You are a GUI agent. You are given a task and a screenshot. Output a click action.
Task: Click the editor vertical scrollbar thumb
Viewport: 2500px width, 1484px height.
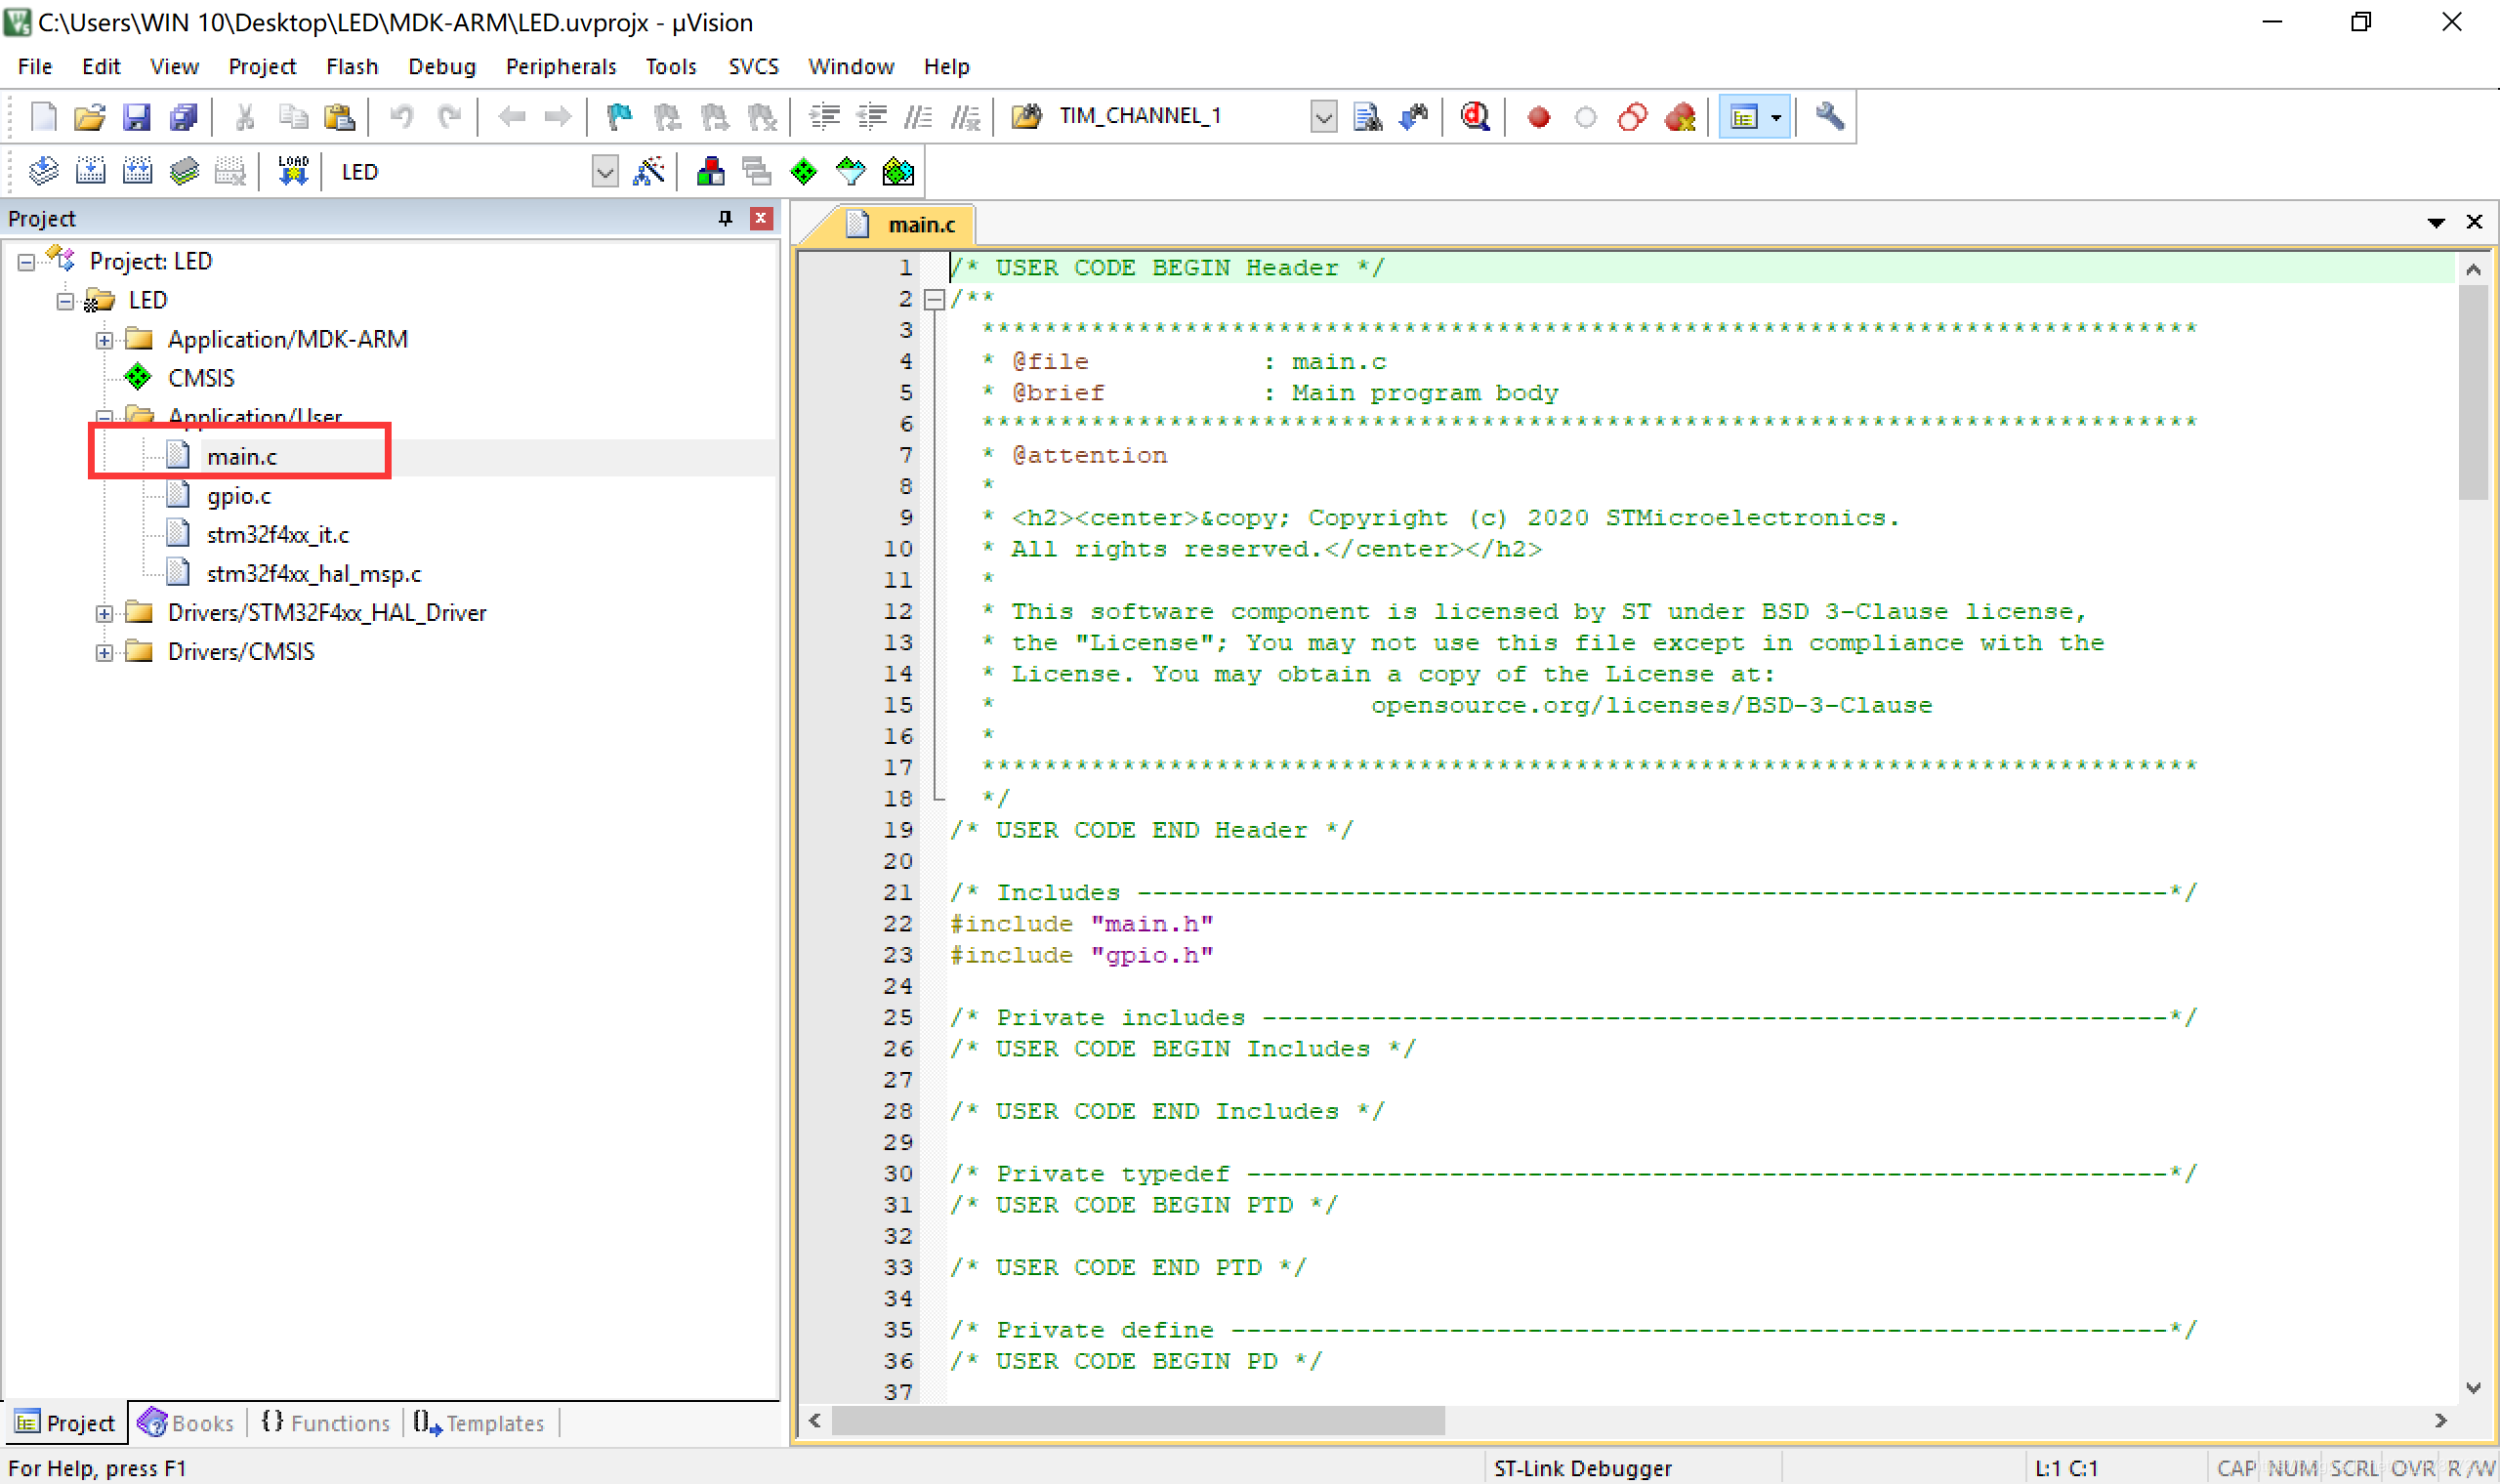pyautogui.click(x=2472, y=392)
